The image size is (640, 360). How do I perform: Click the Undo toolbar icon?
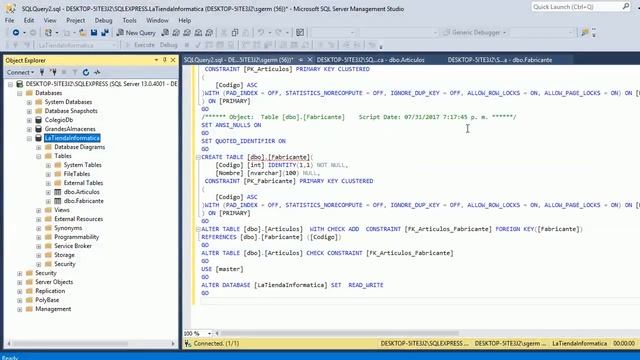[x=260, y=32]
